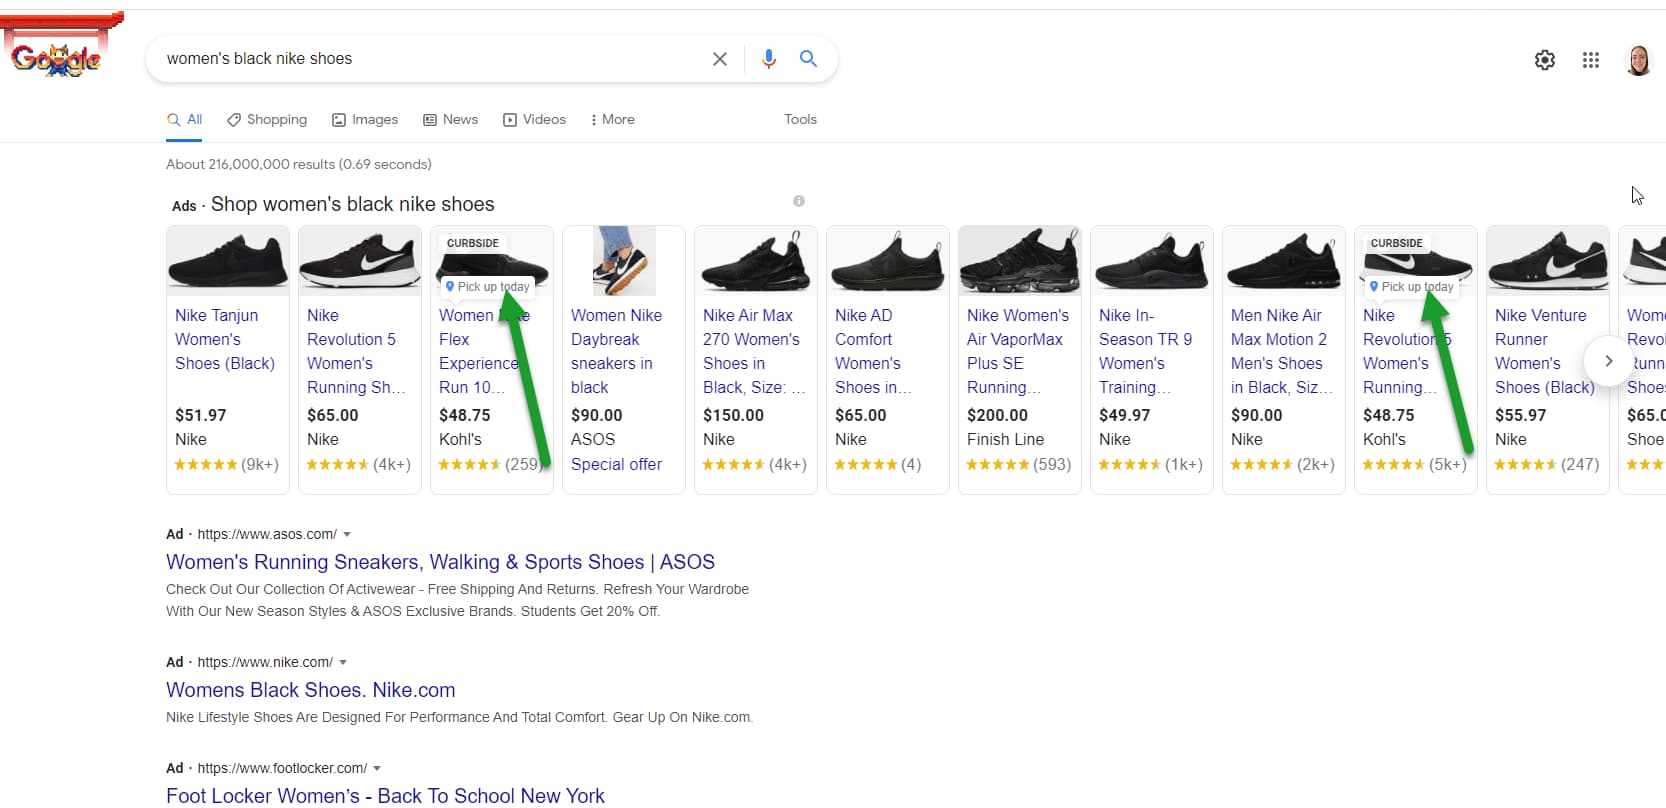
Task: Expand the footlocker.com ad URL dropdown arrow
Action: tap(377, 769)
